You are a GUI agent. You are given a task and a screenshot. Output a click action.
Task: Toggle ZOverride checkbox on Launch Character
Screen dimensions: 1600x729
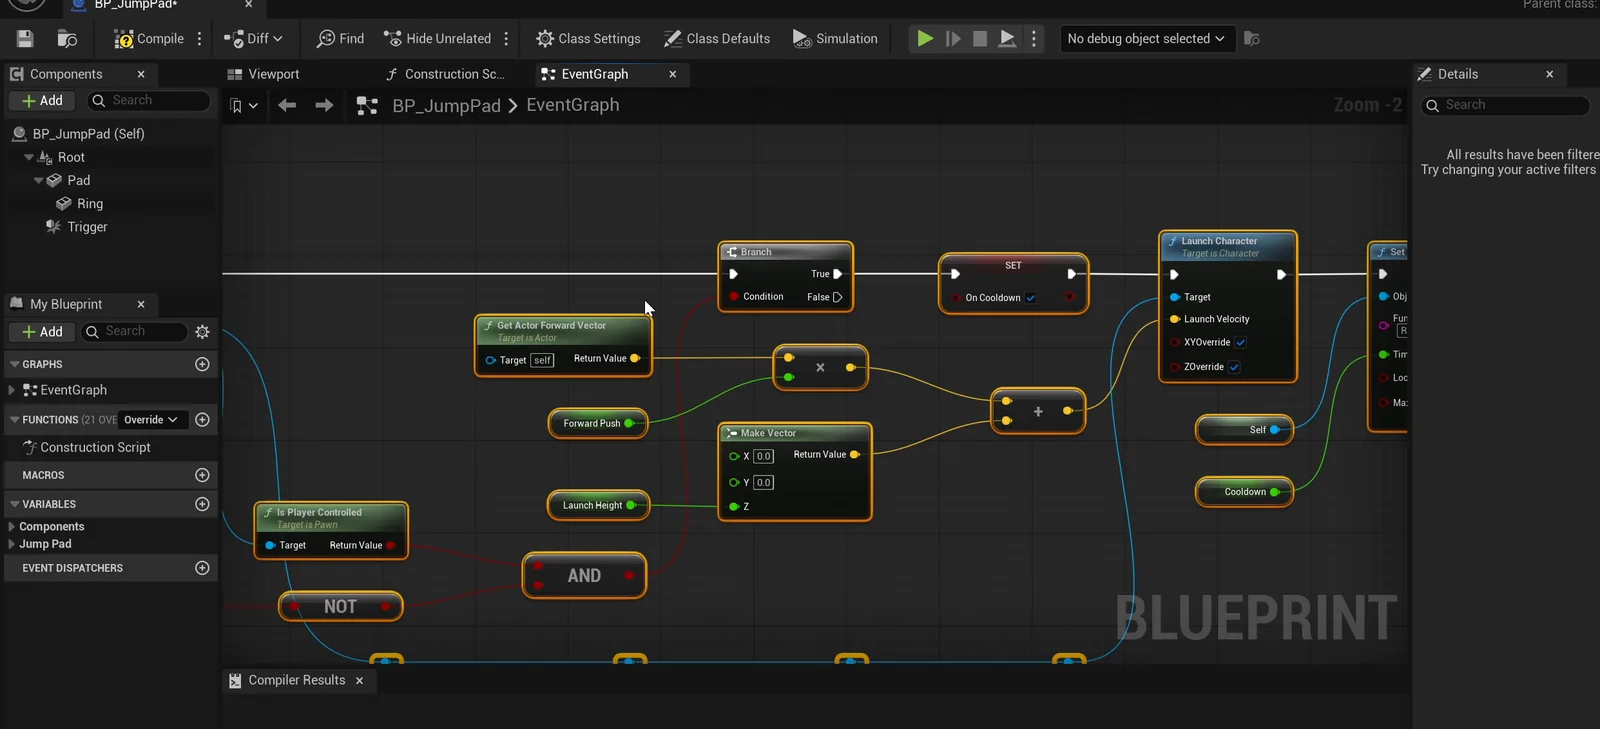1234,367
